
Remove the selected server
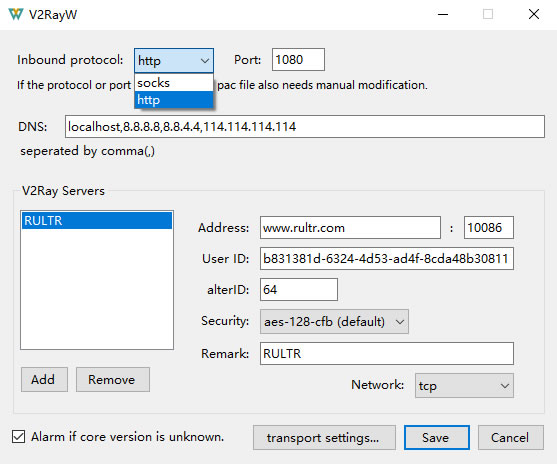(x=113, y=379)
